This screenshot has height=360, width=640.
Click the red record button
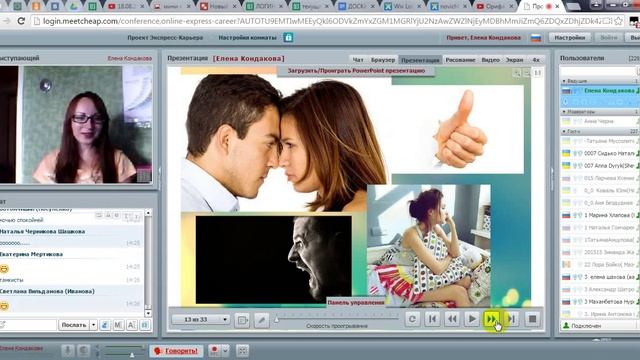click(214, 351)
